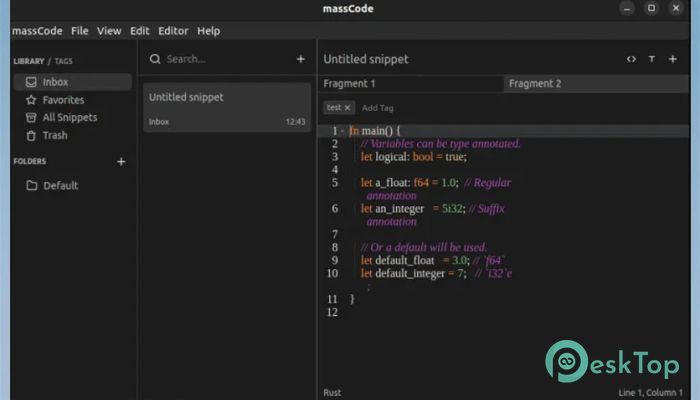The image size is (700, 400).
Task: Open the massCode menu
Action: click(38, 31)
